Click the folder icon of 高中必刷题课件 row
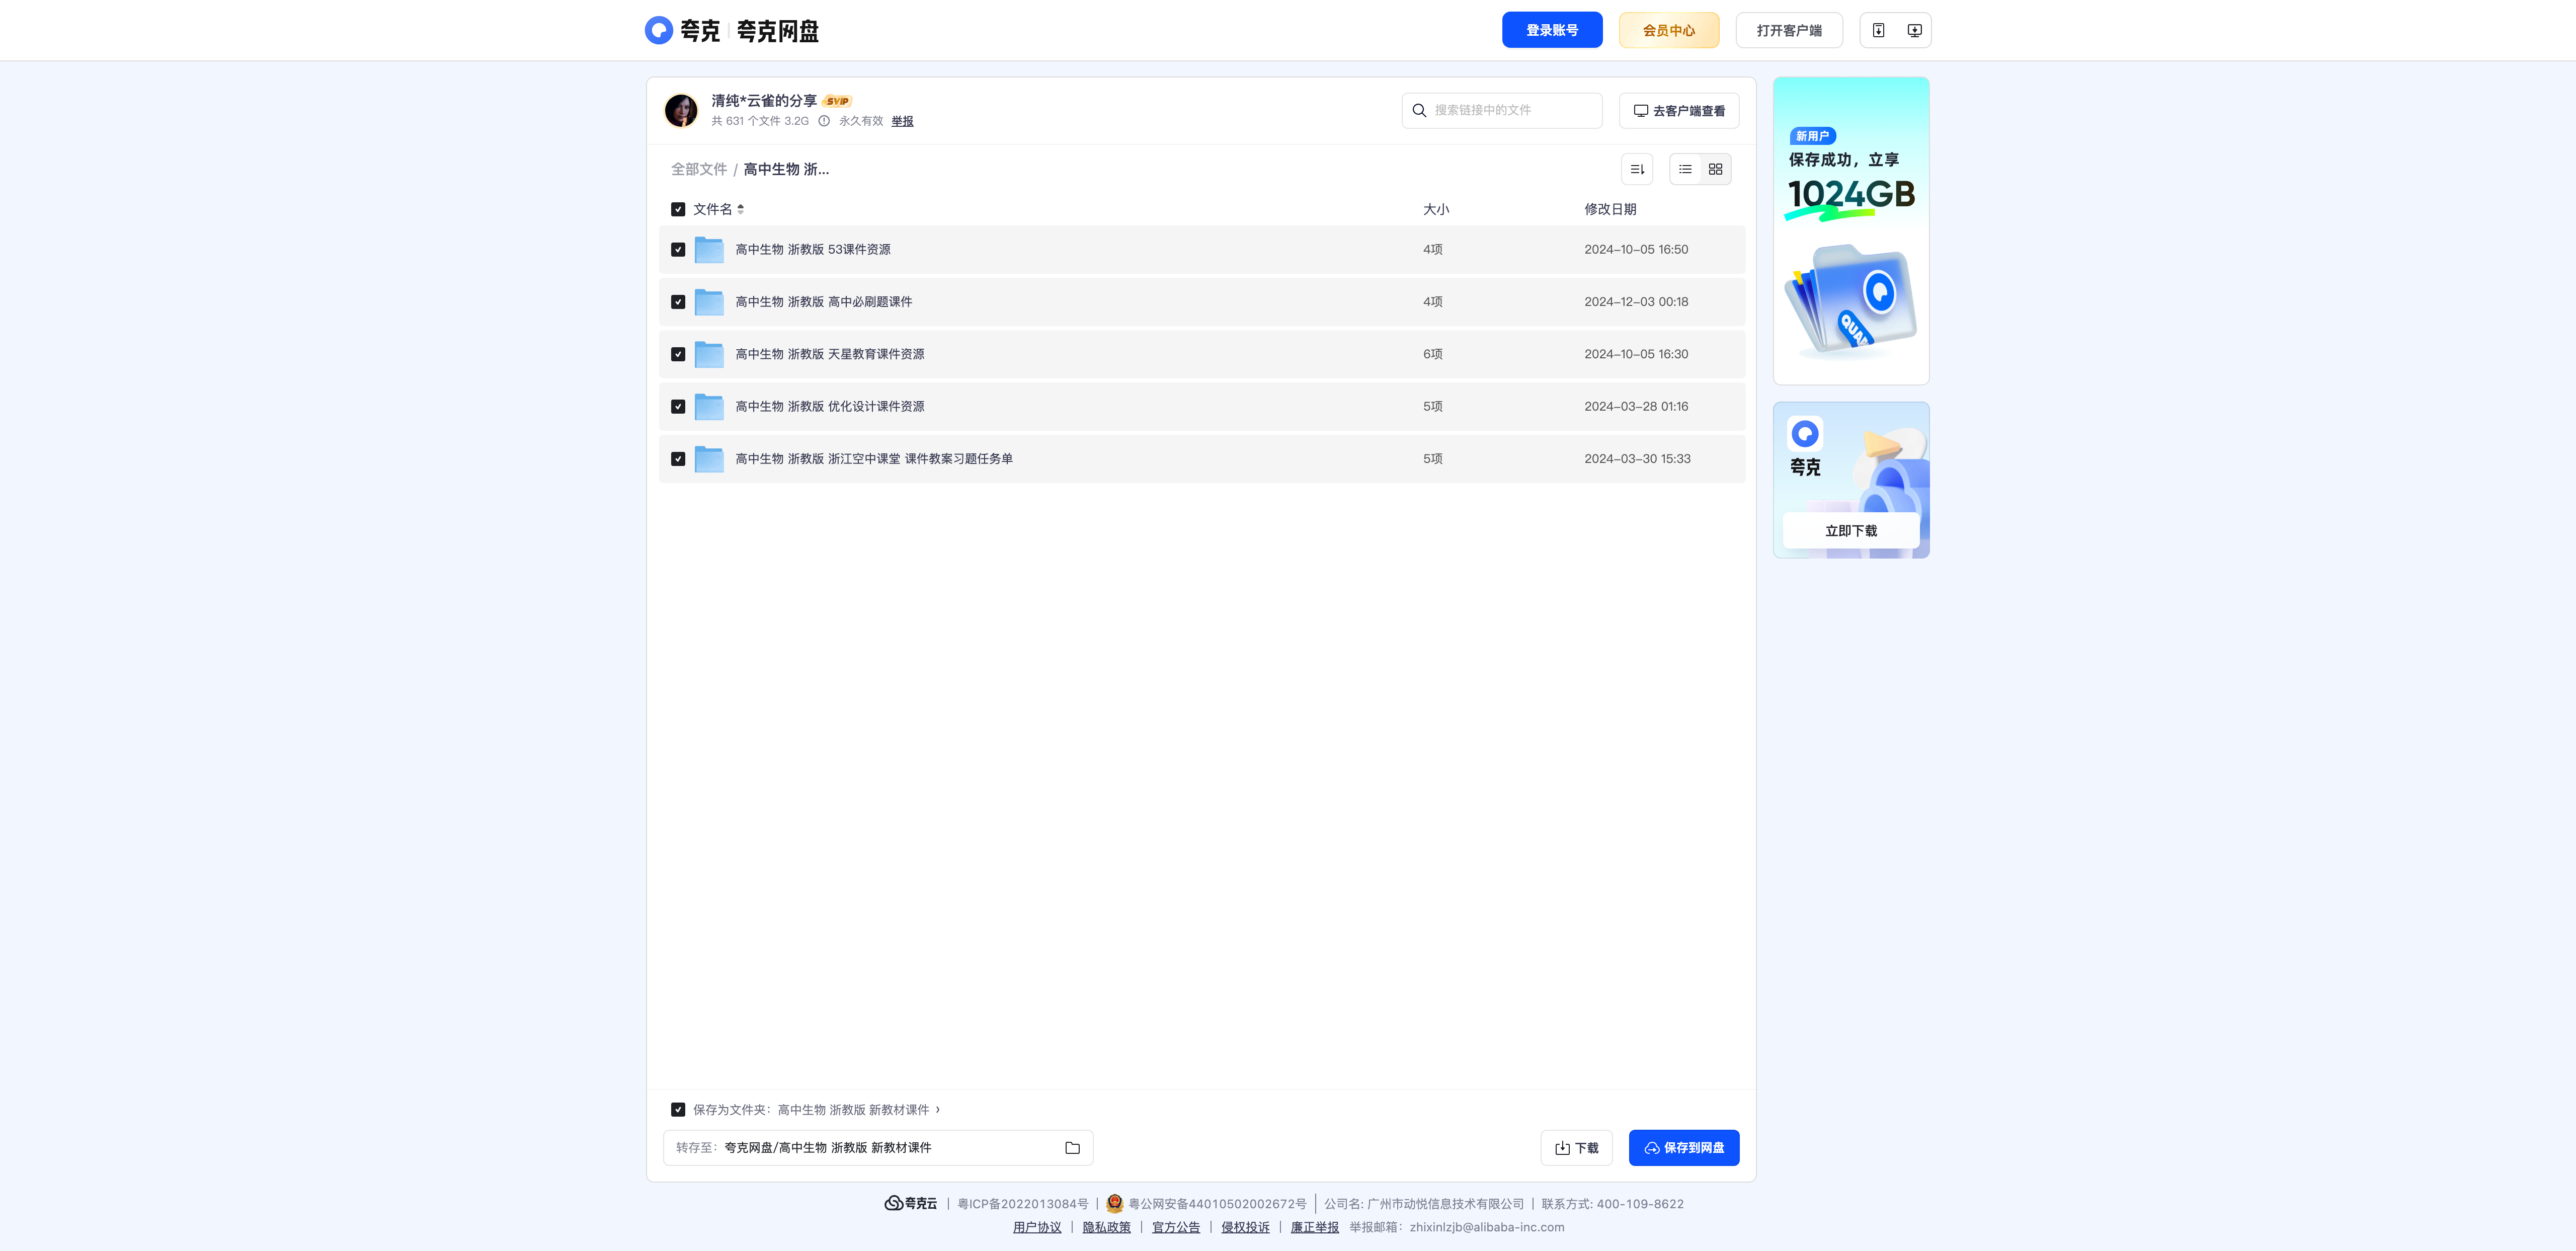The width and height of the screenshot is (2576, 1251). click(709, 302)
